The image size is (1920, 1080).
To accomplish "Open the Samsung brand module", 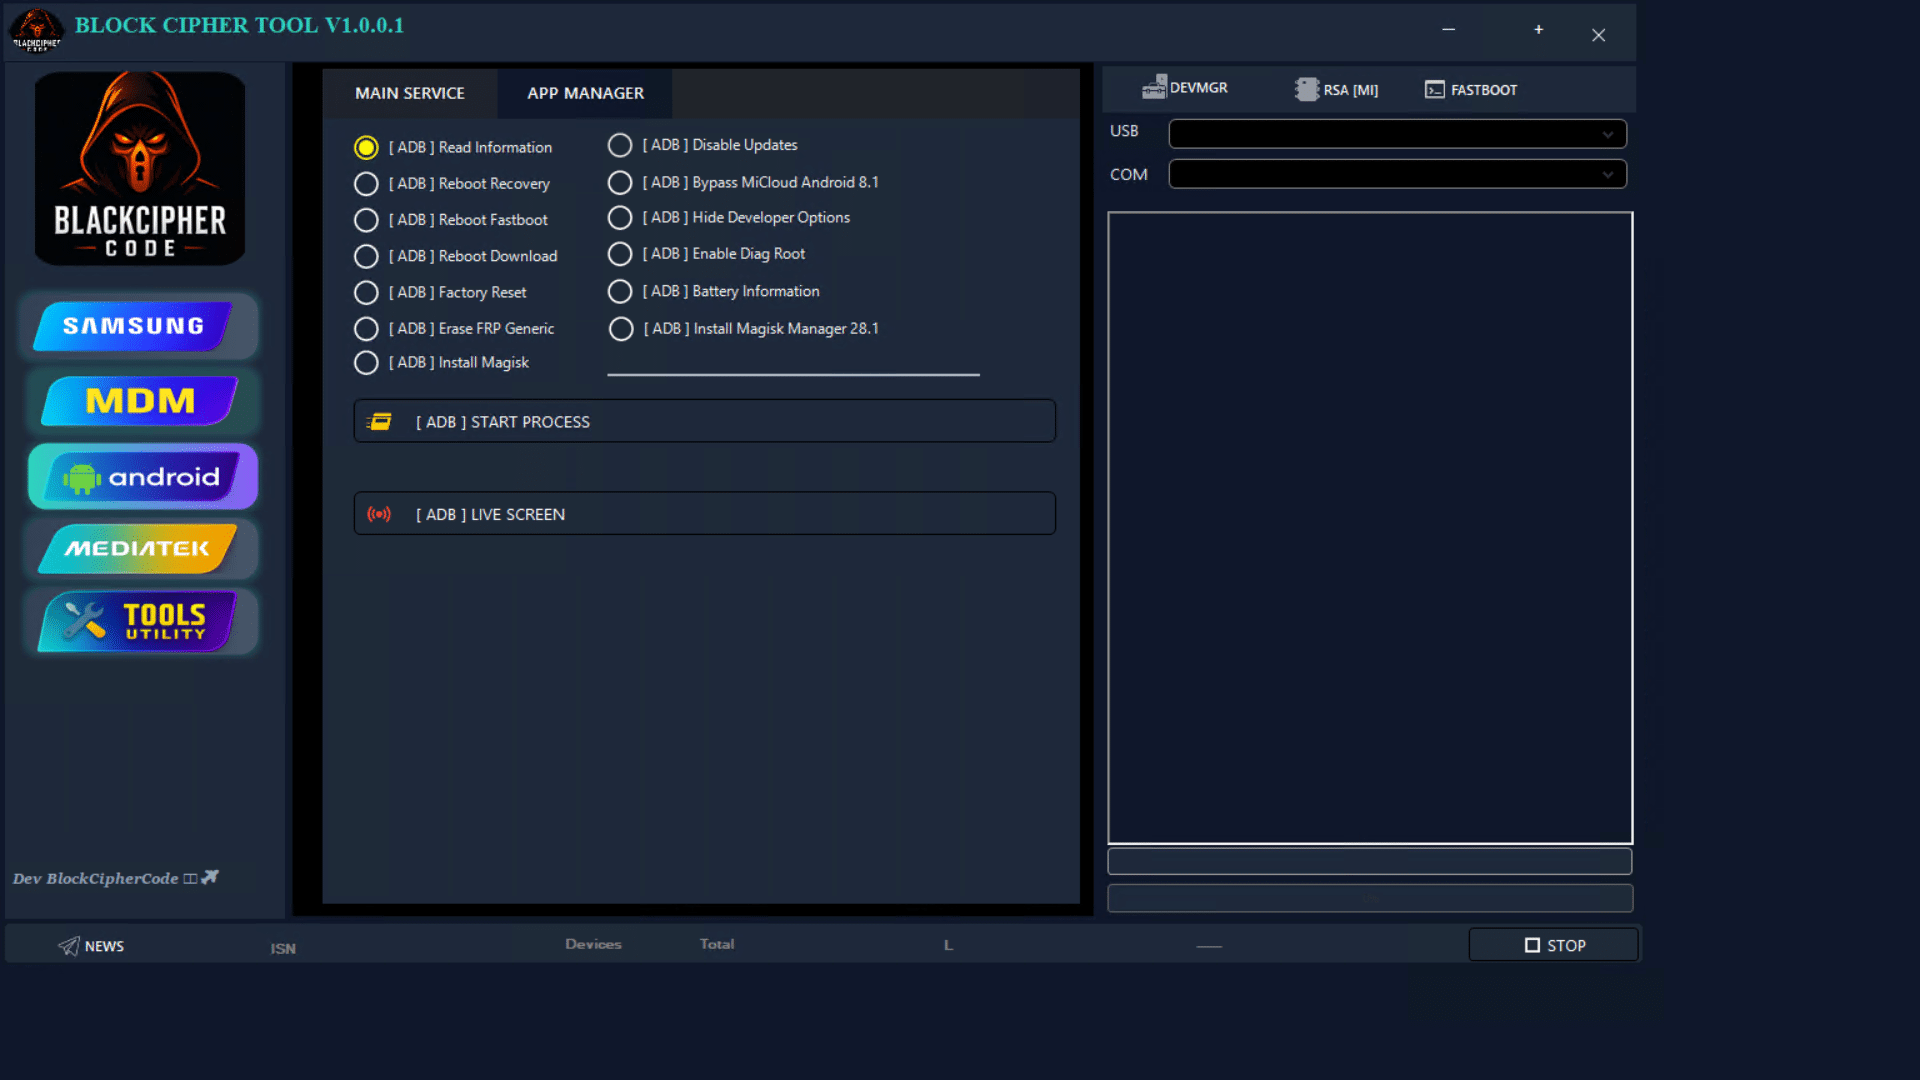I will click(x=135, y=326).
